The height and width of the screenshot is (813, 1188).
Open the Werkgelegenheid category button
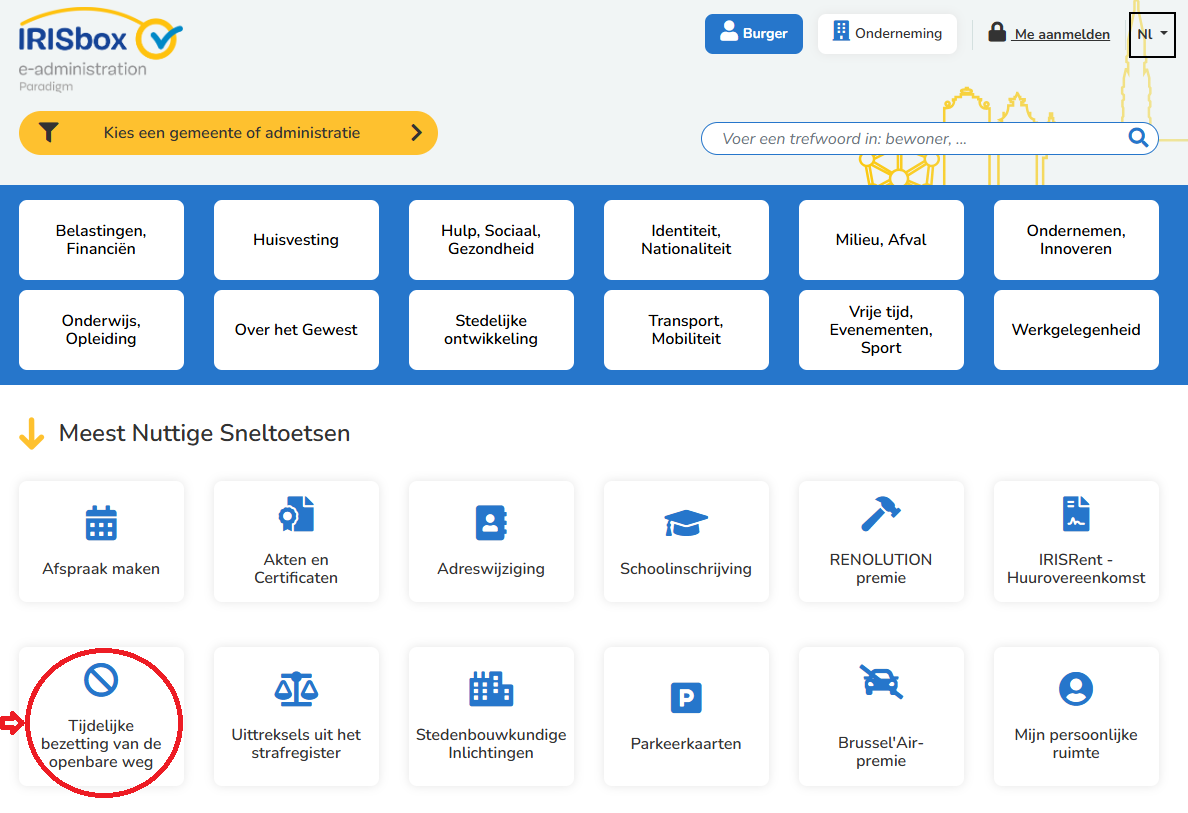click(x=1075, y=330)
